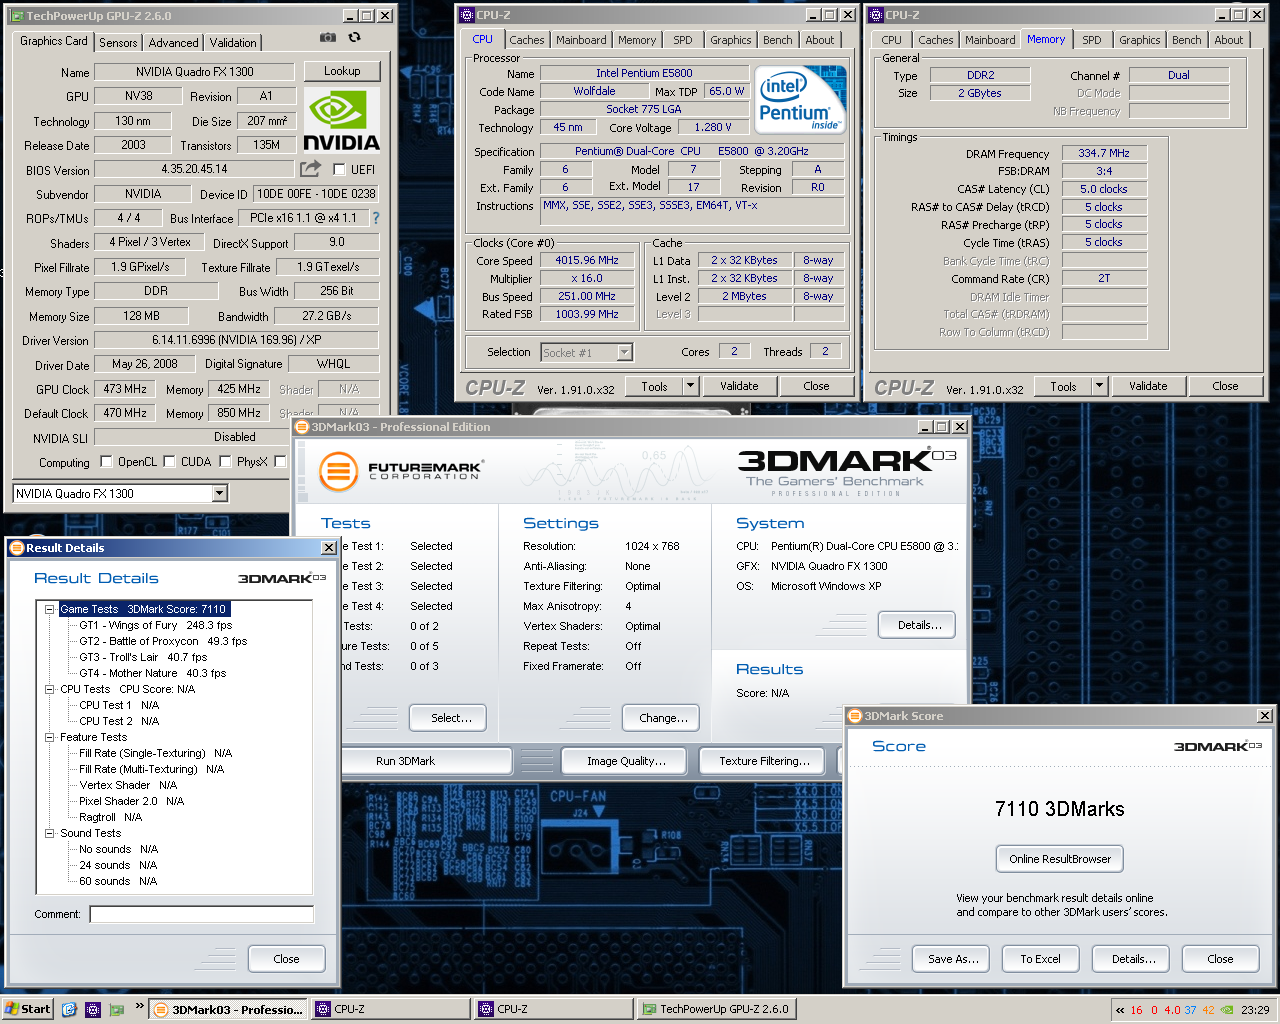1280x1024 pixels.
Task: Open Mainboard tab in left CPU-Z window
Action: [x=581, y=40]
